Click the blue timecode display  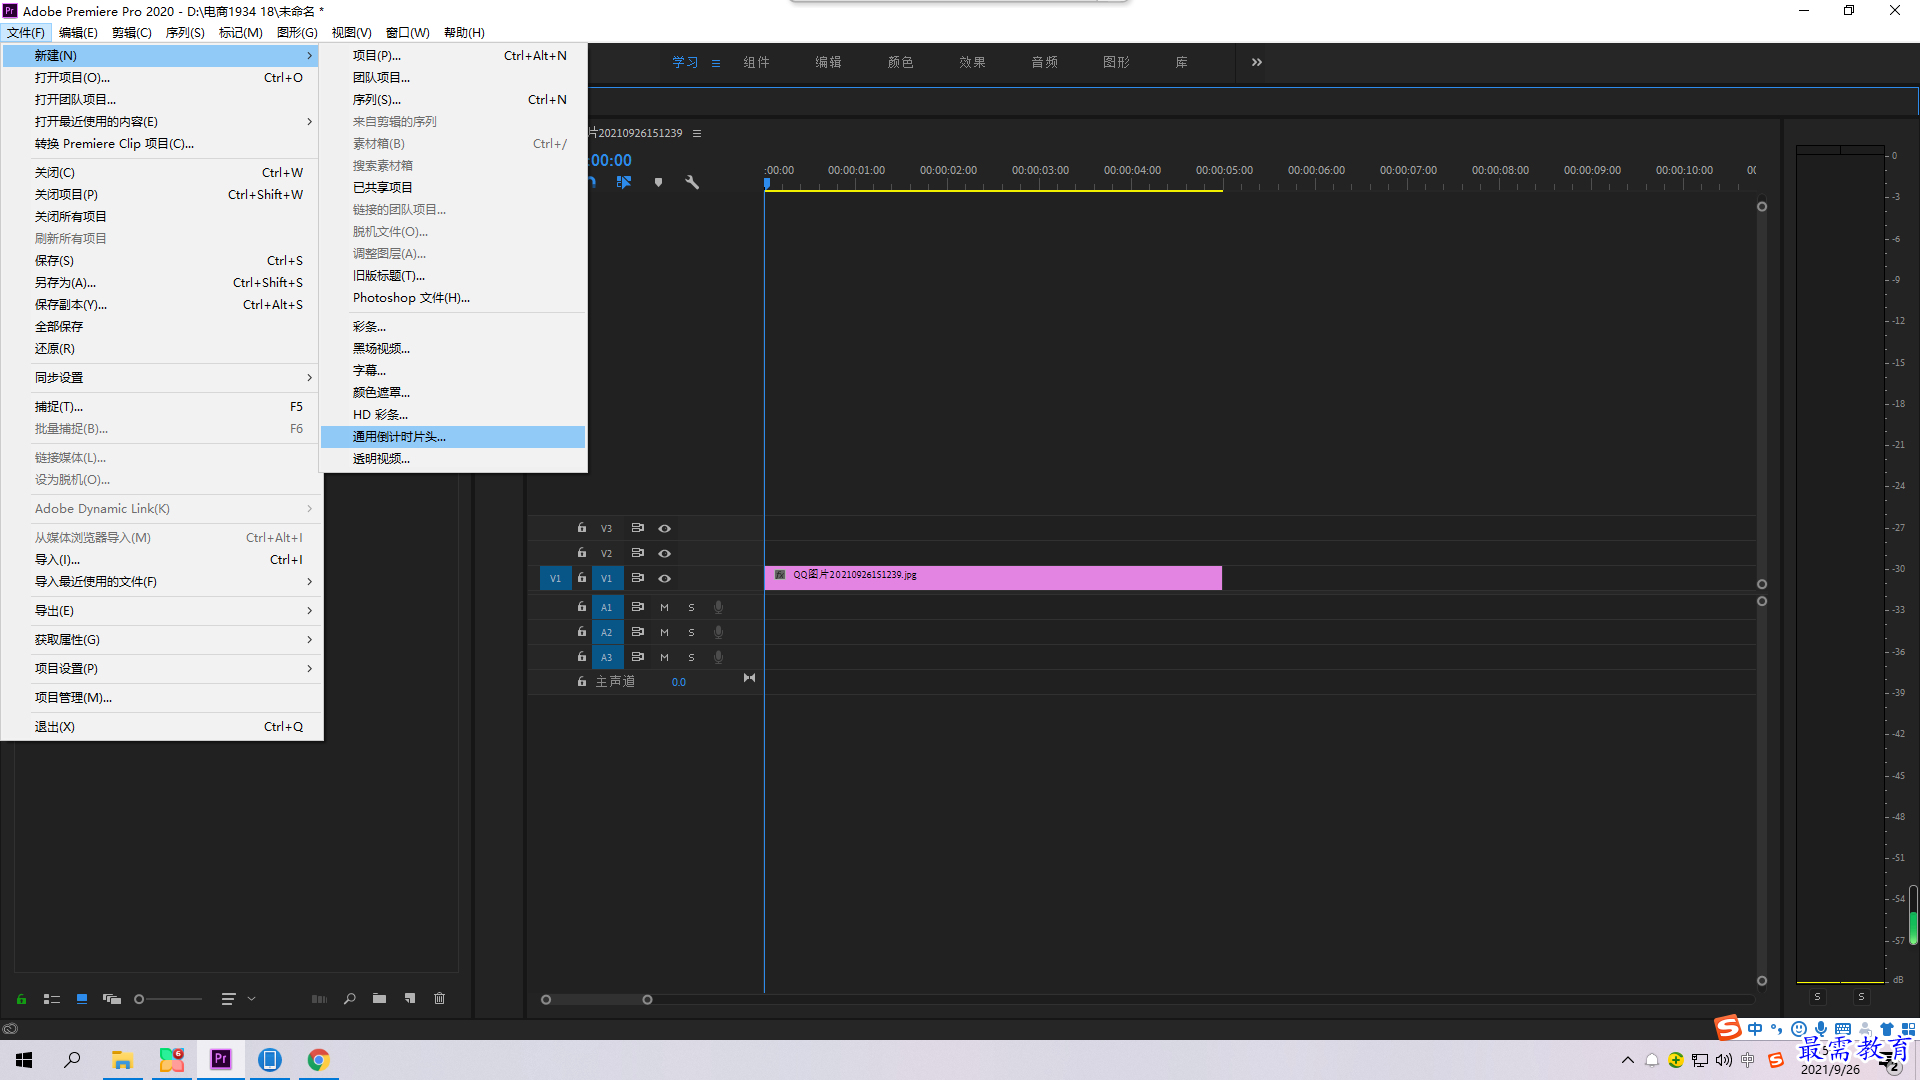point(611,160)
